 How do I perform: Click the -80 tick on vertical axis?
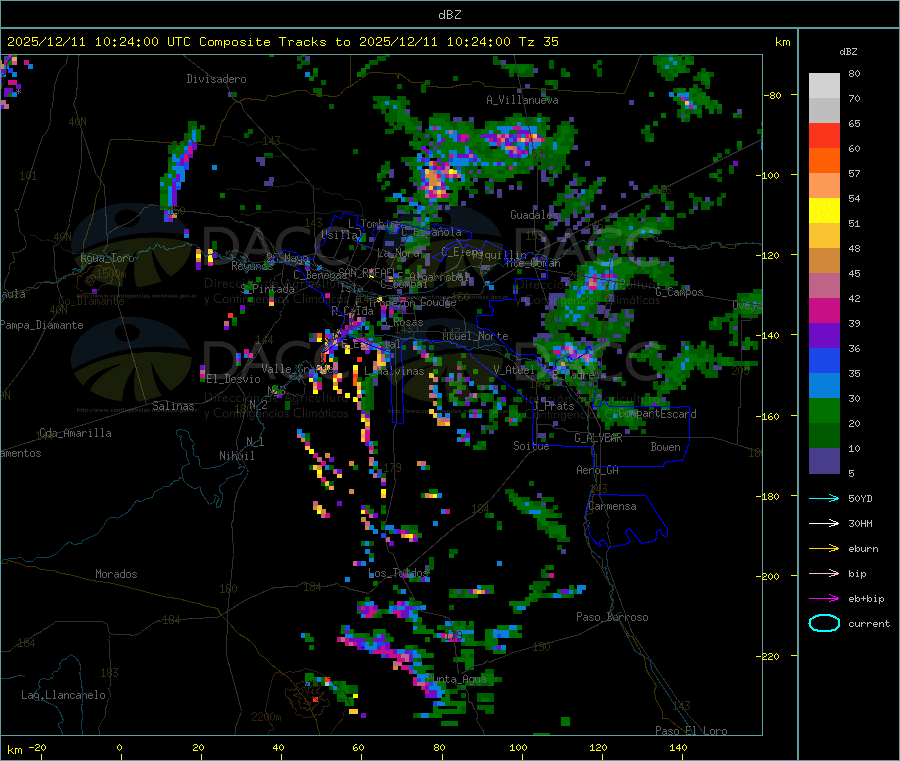(x=773, y=95)
